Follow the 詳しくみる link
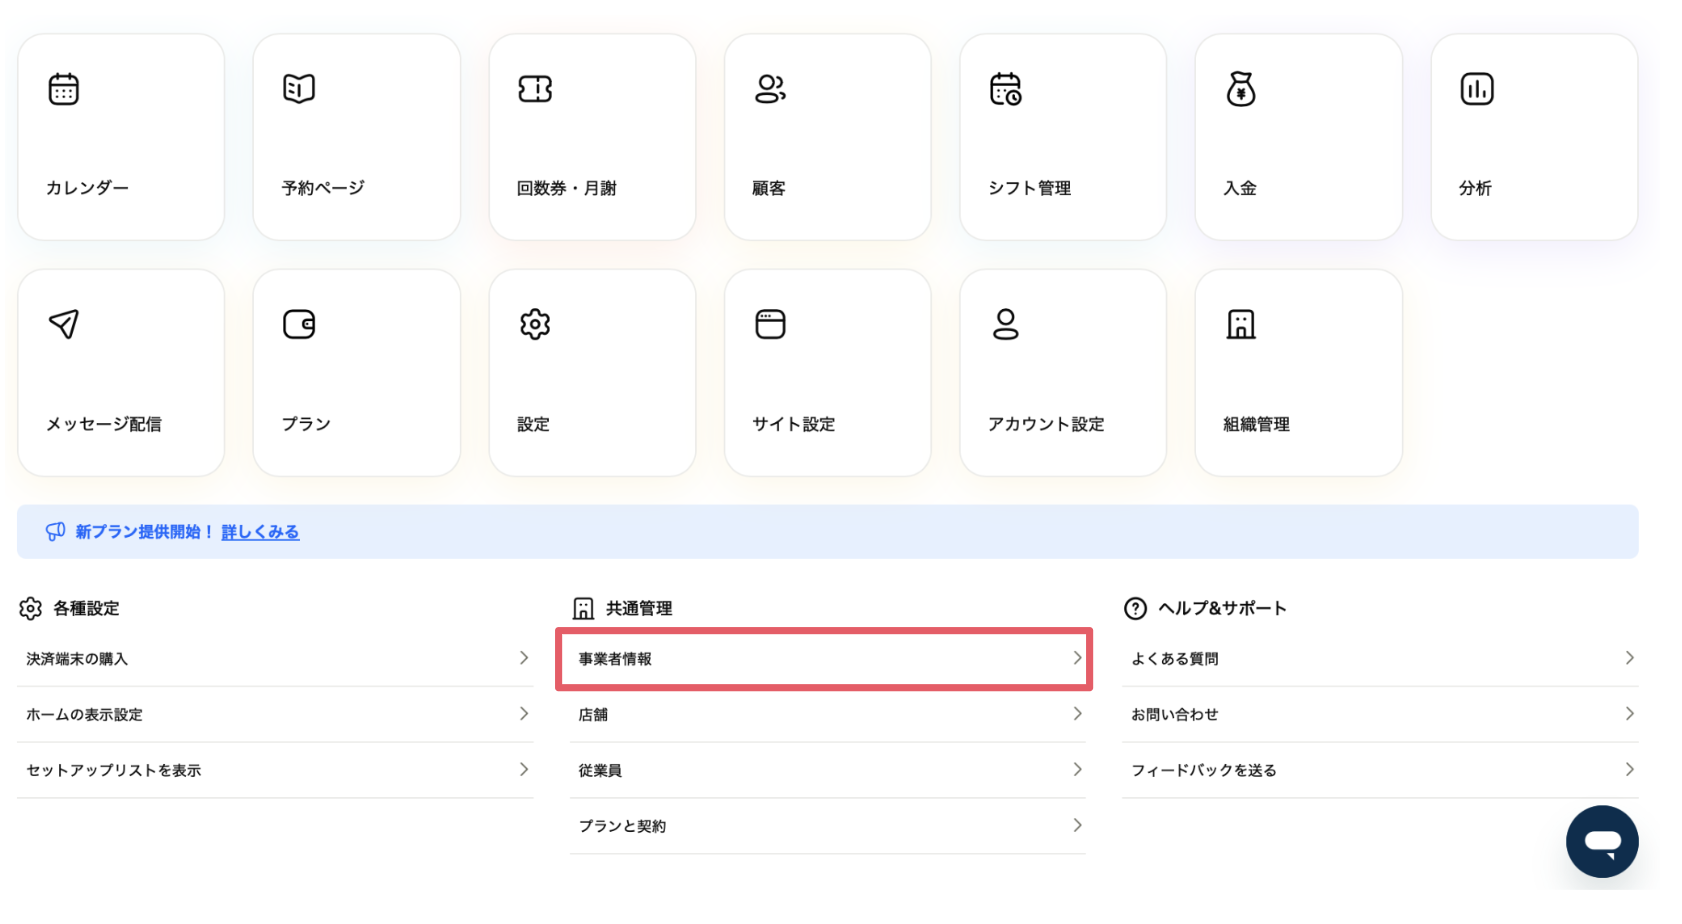 click(x=260, y=532)
